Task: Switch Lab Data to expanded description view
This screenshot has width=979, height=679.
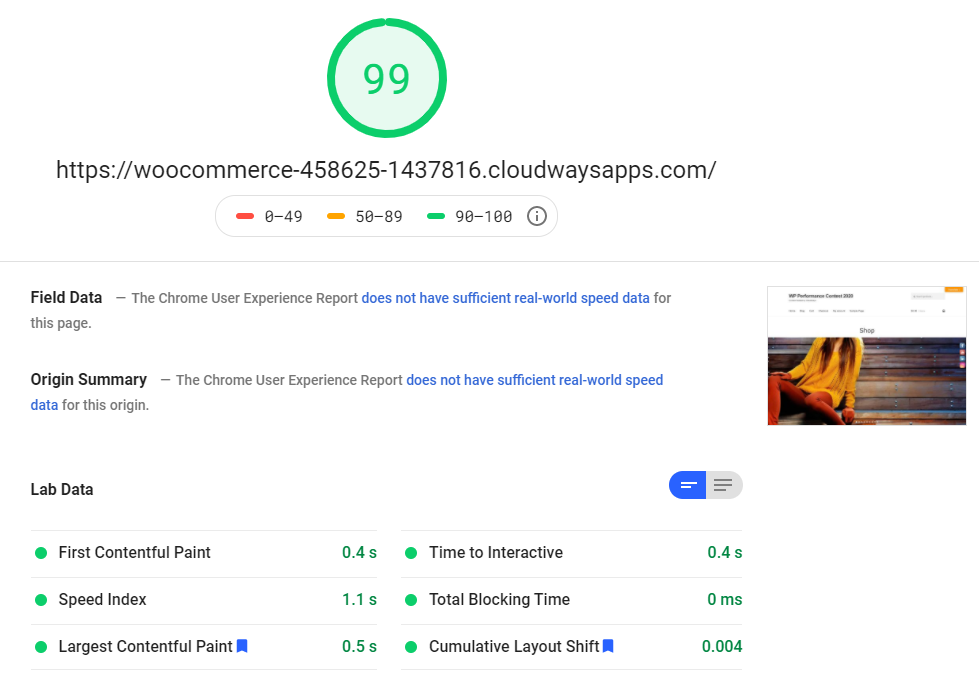Action: (x=724, y=485)
